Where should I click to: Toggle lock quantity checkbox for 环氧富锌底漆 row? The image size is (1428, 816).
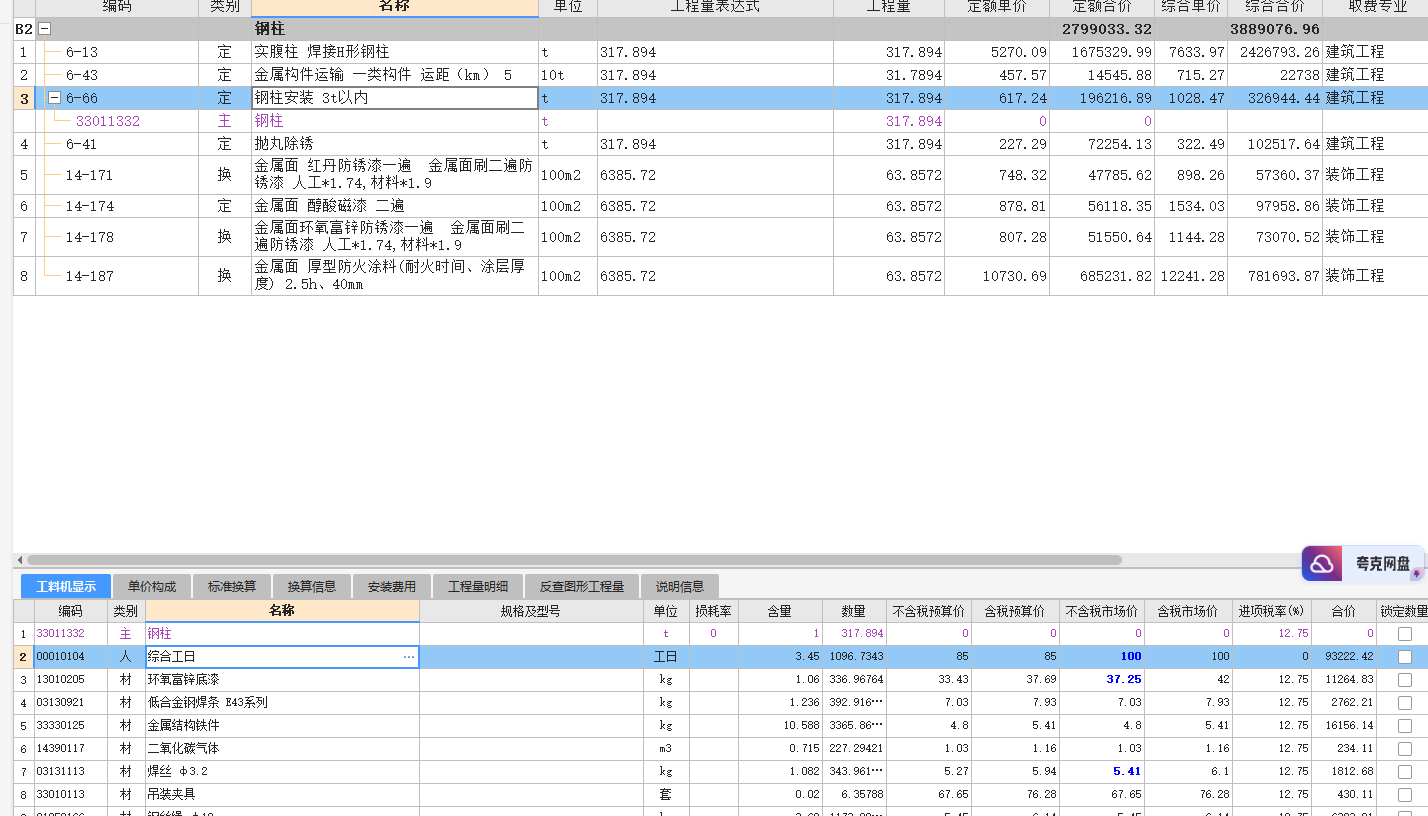click(1405, 680)
